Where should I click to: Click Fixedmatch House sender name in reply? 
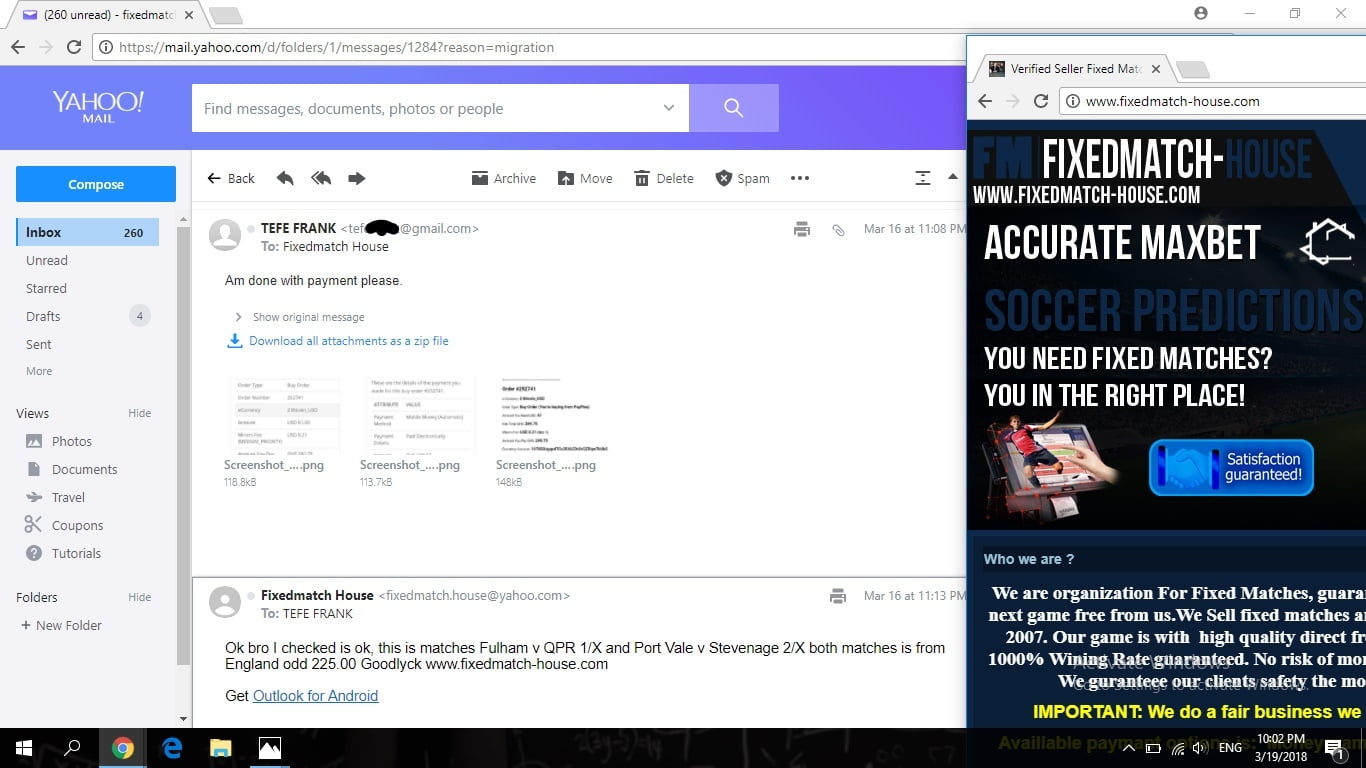(x=317, y=595)
